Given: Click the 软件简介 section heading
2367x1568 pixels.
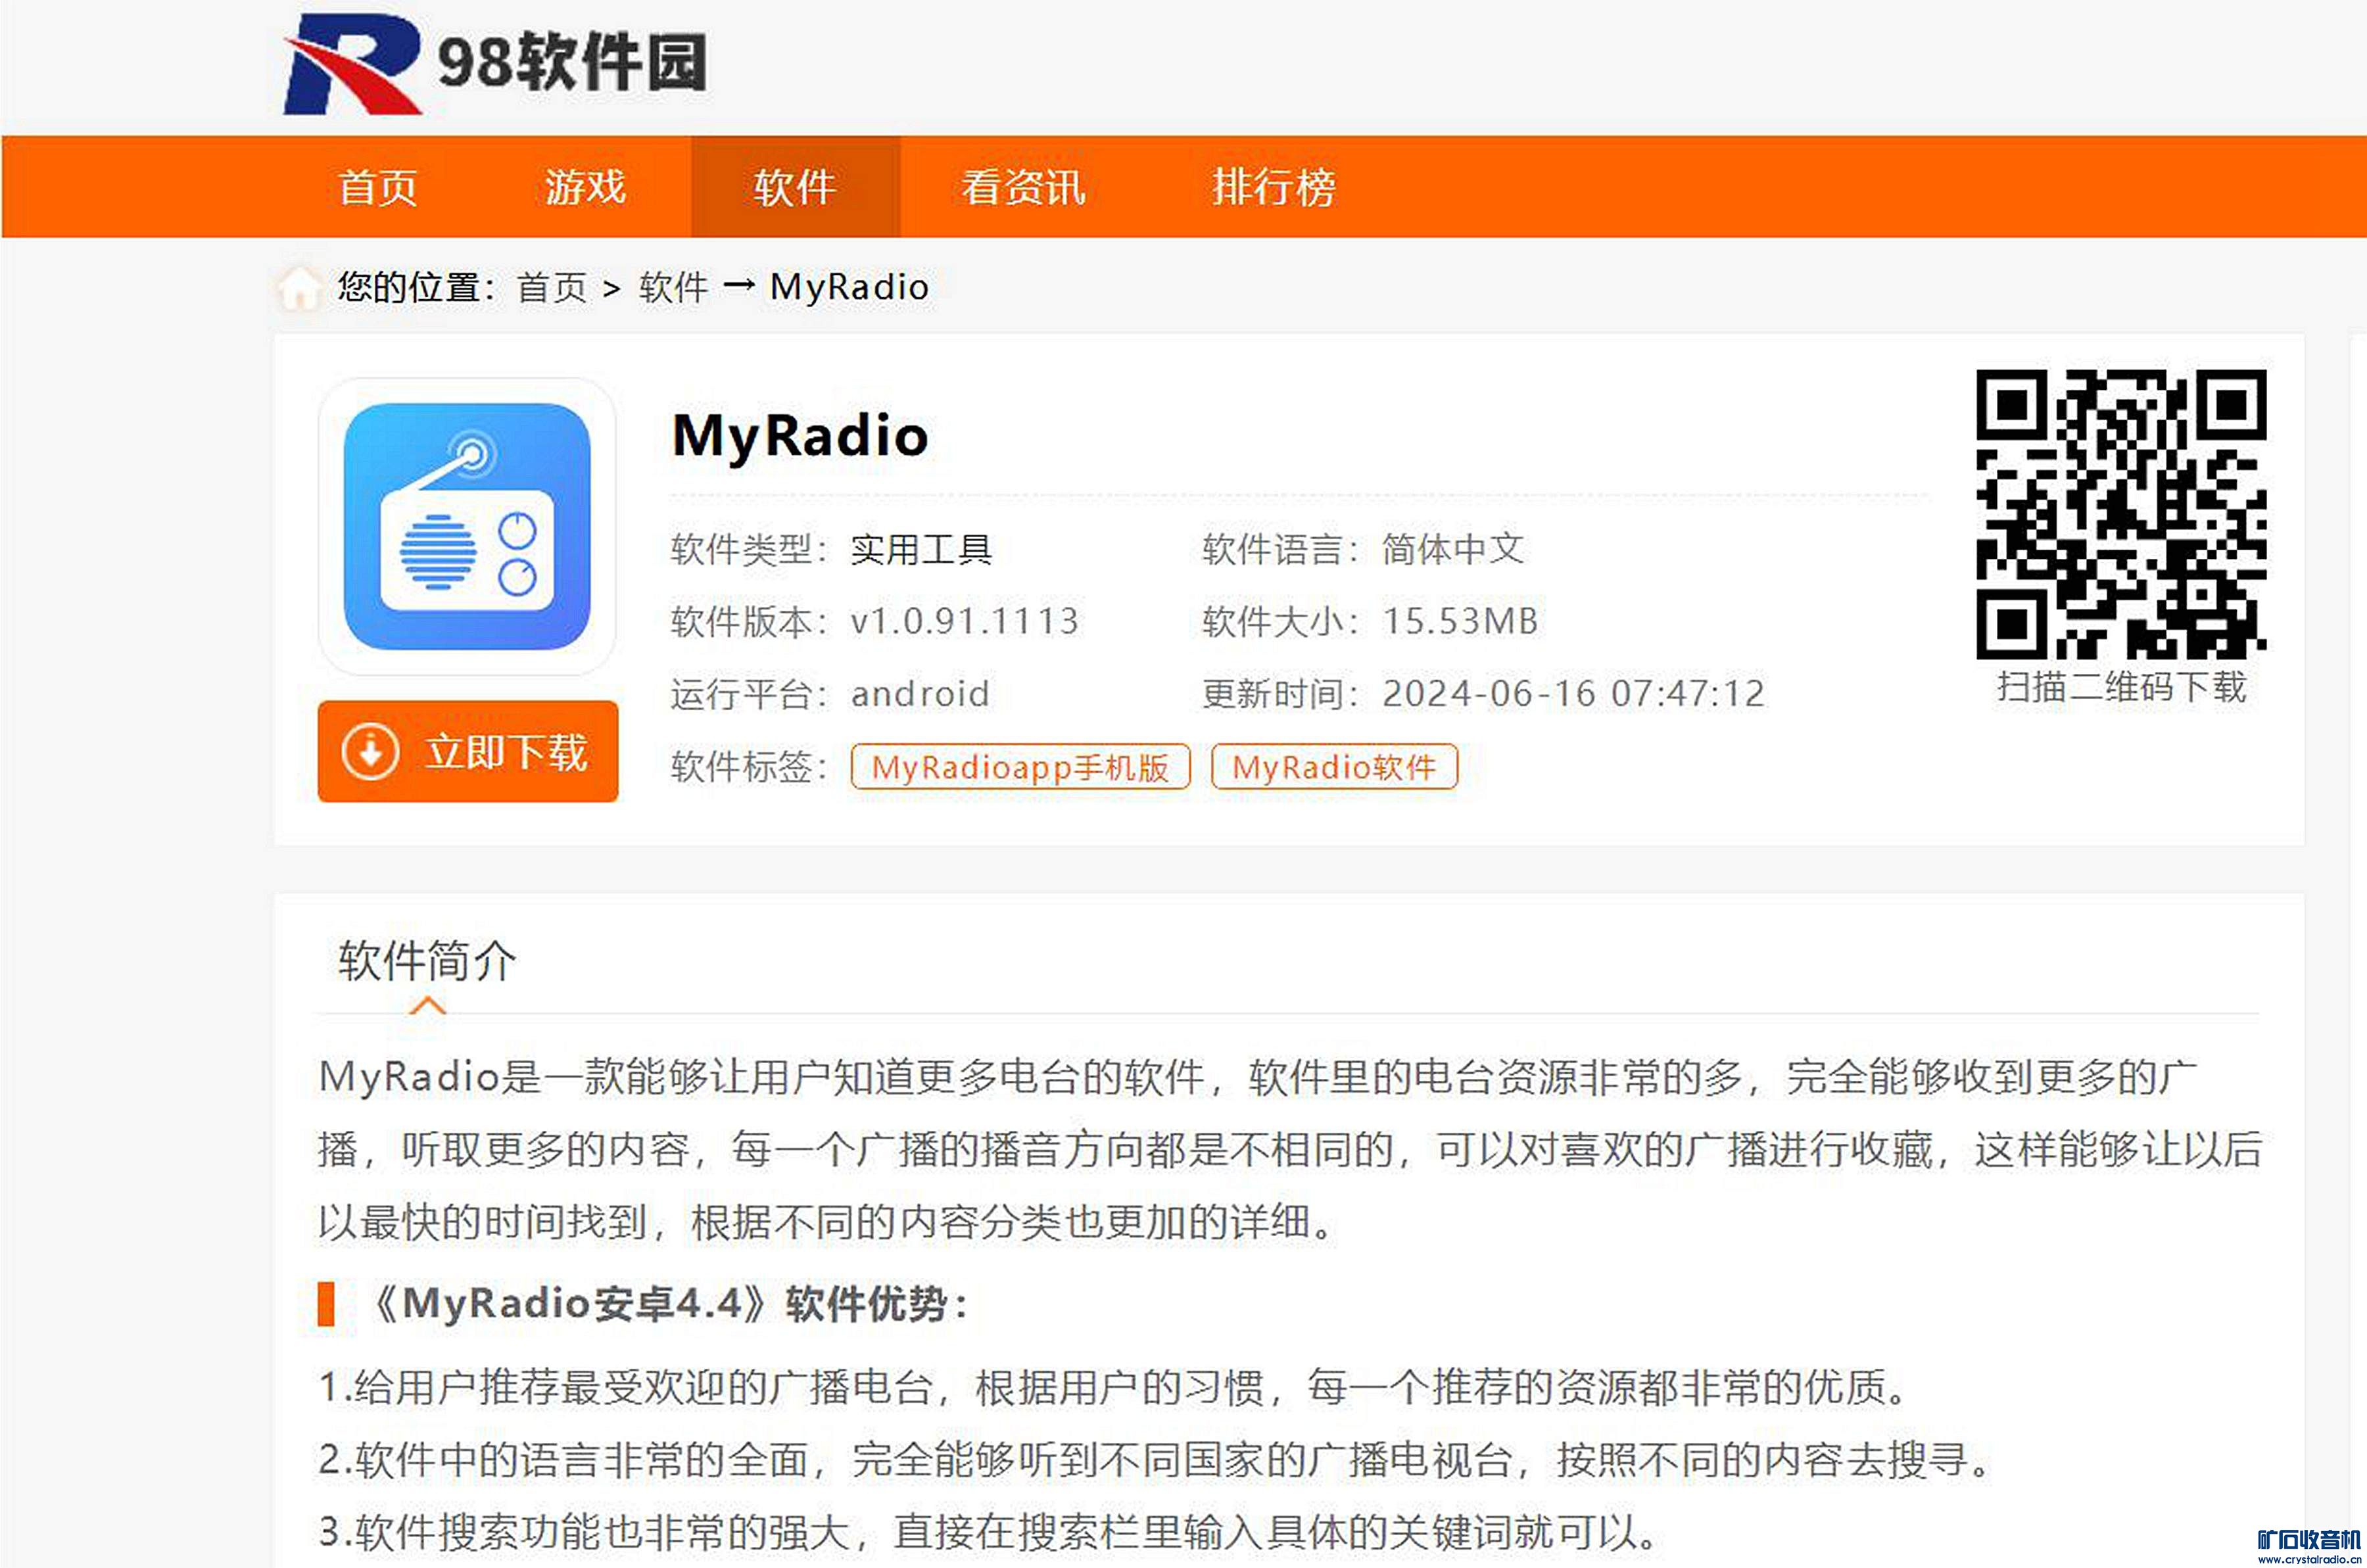Looking at the screenshot, I should tap(427, 960).
